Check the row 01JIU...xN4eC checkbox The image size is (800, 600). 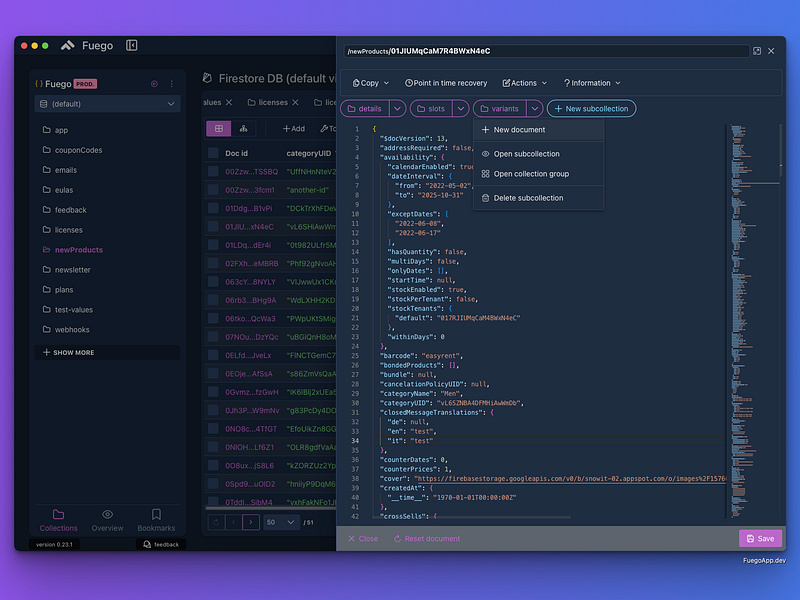point(213,227)
